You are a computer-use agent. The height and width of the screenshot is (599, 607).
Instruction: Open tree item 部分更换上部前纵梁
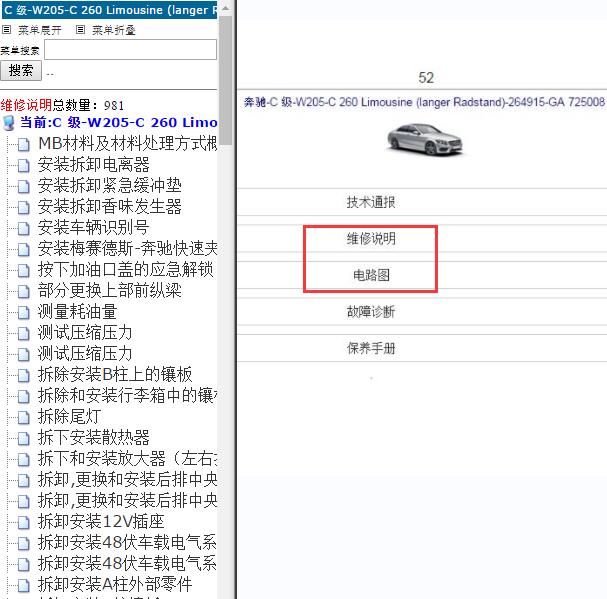(x=110, y=290)
